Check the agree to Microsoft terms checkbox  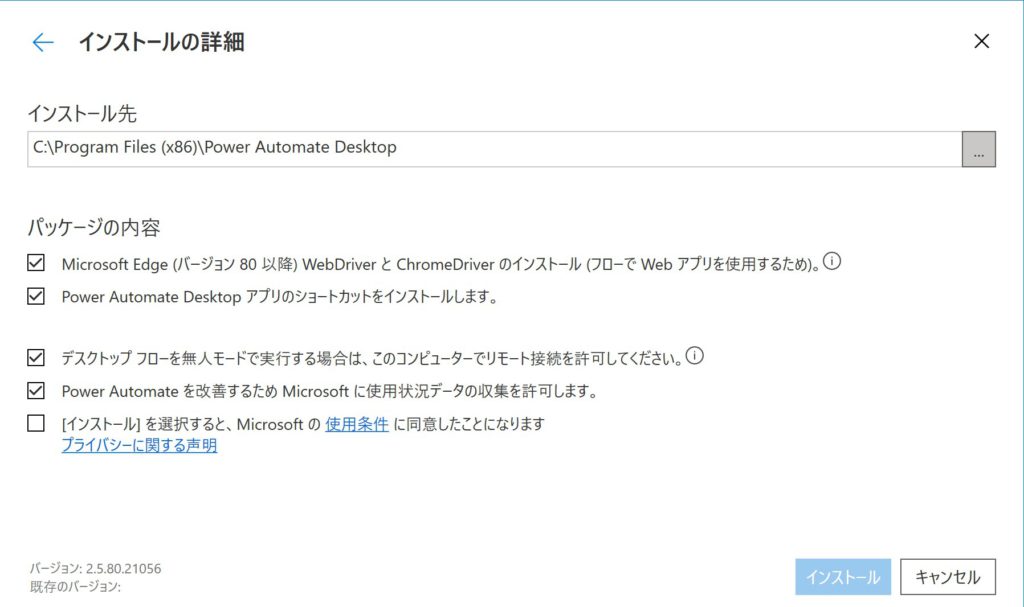[x=36, y=423]
